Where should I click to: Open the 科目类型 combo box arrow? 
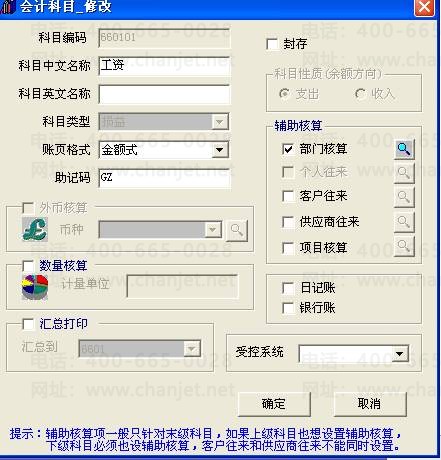(x=220, y=122)
